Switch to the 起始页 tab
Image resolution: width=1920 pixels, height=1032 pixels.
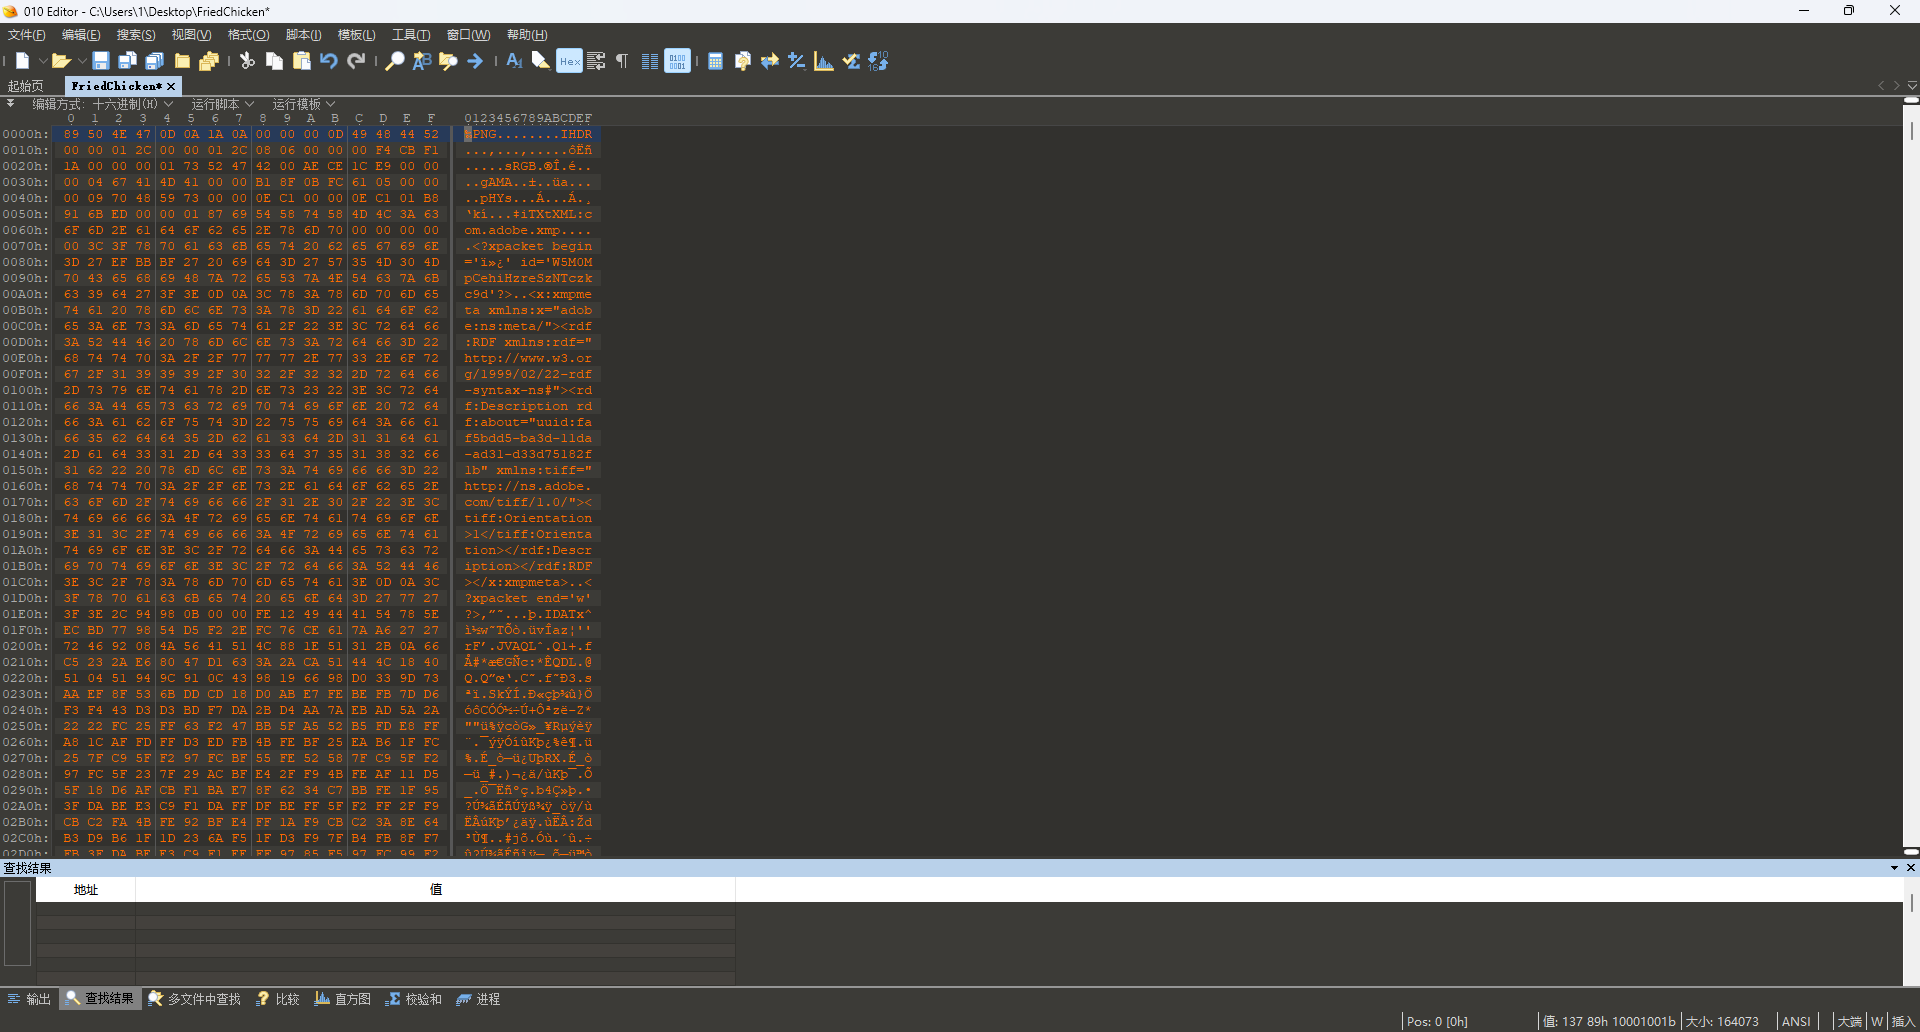point(26,87)
